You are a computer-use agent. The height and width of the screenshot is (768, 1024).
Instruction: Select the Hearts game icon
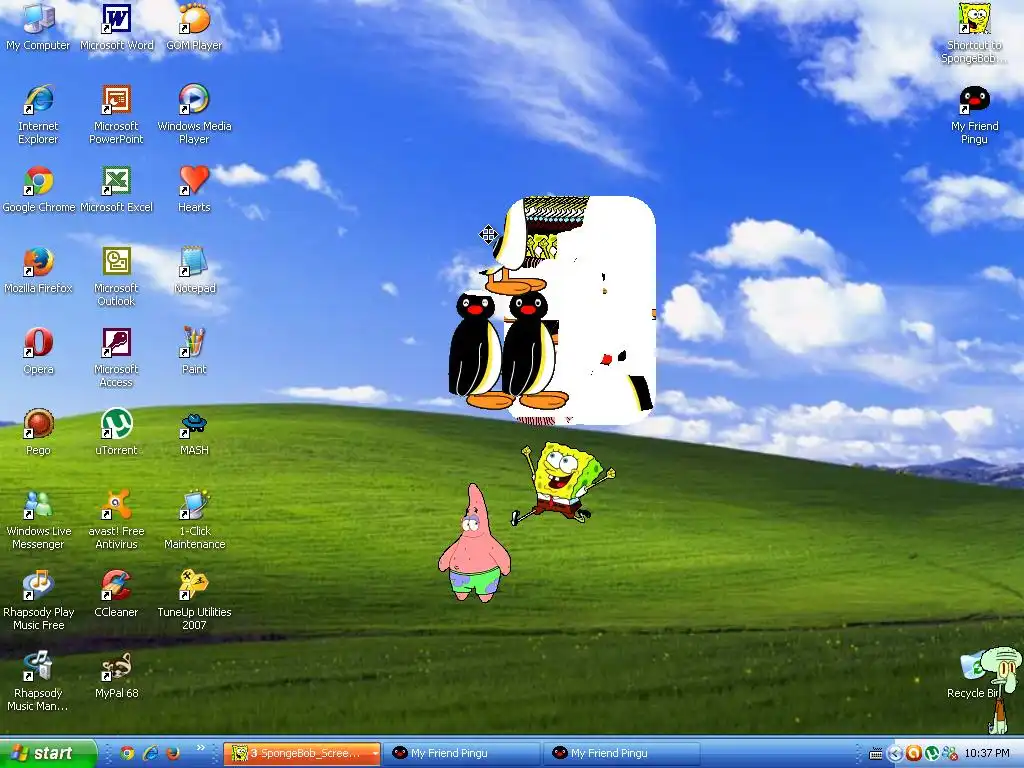coord(194,189)
